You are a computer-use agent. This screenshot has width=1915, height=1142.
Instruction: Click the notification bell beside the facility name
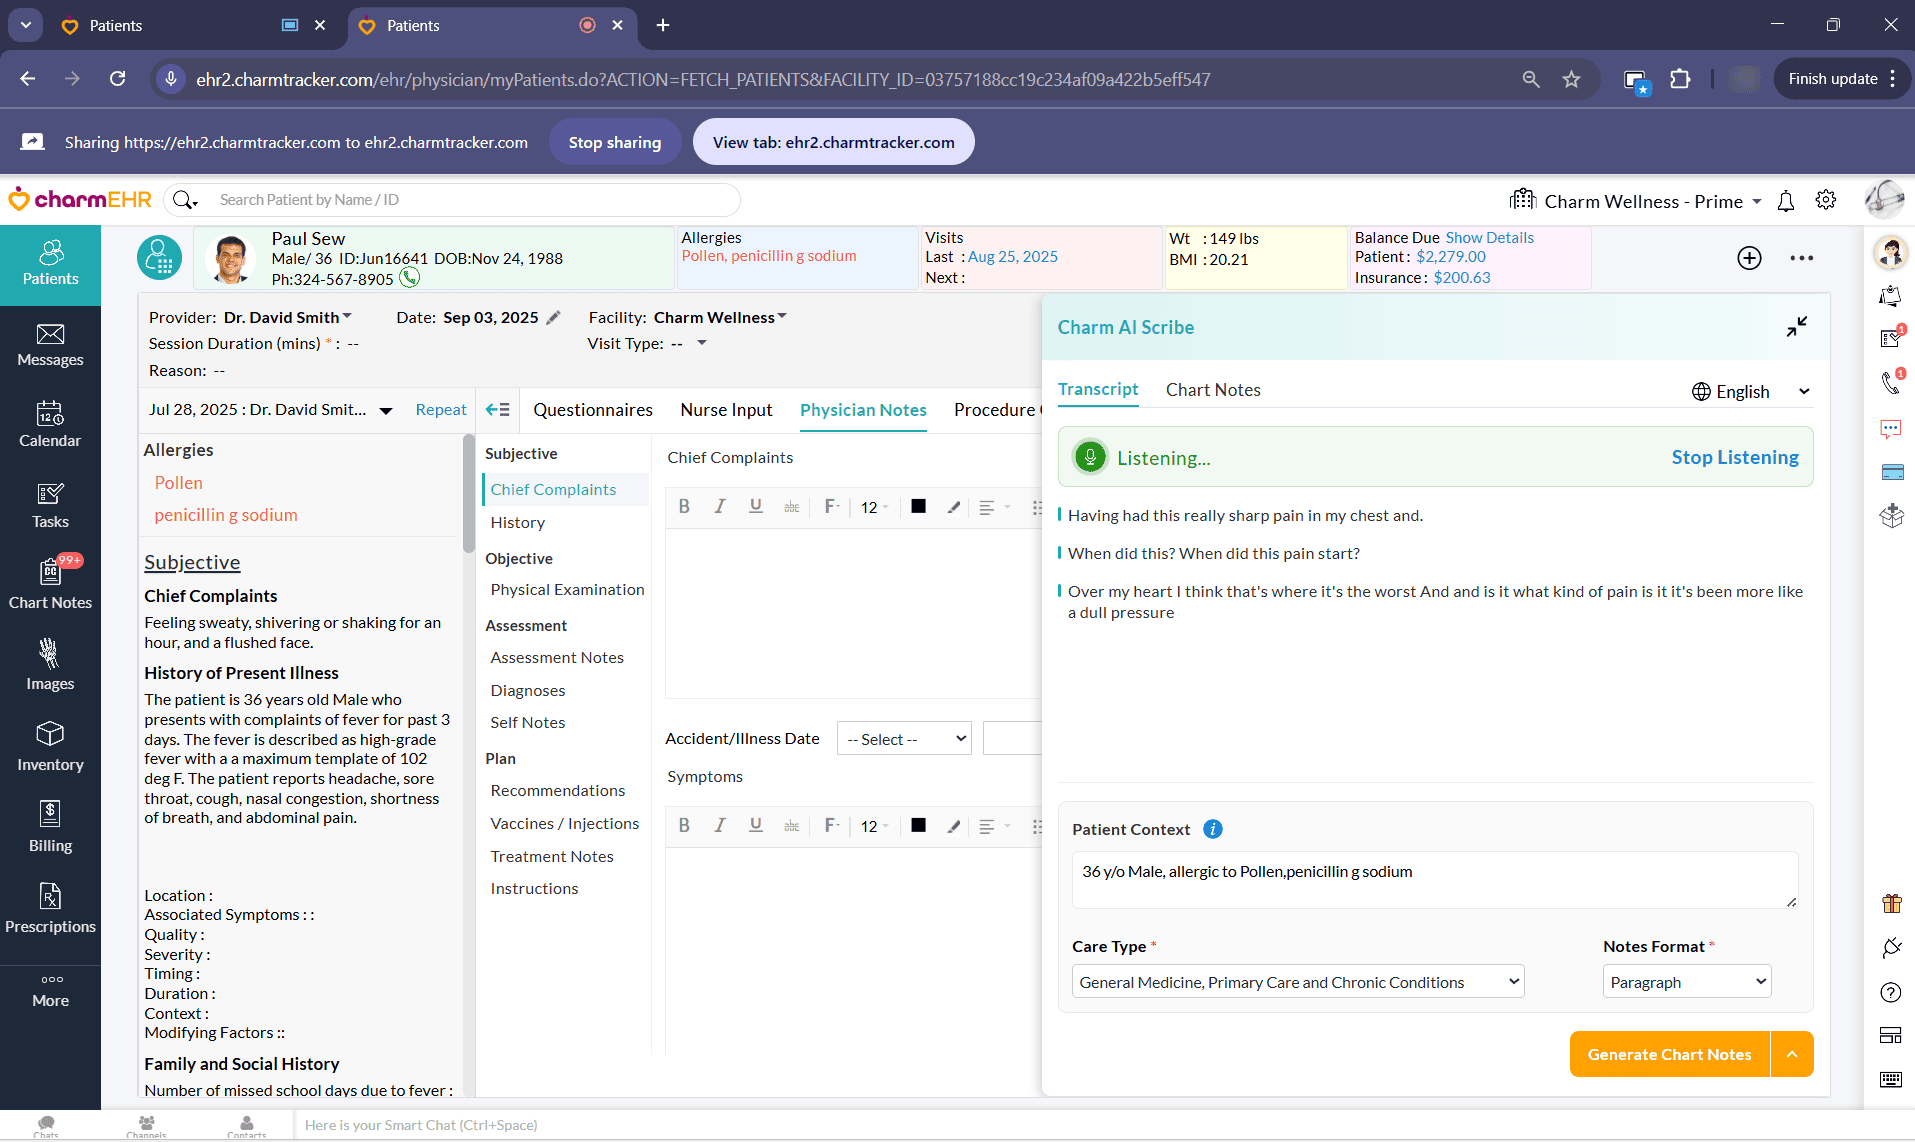[1786, 201]
